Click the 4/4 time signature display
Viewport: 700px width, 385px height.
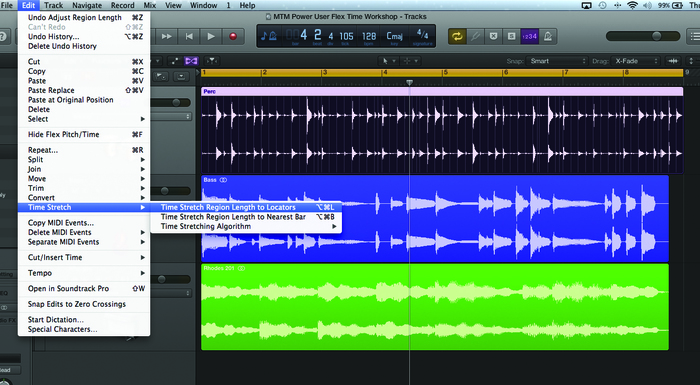(x=422, y=34)
